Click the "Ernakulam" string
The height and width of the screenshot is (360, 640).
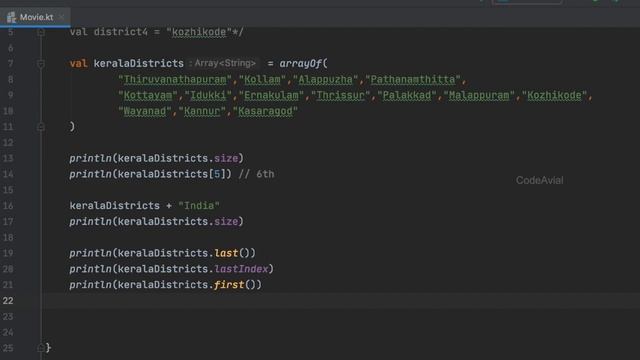point(271,96)
